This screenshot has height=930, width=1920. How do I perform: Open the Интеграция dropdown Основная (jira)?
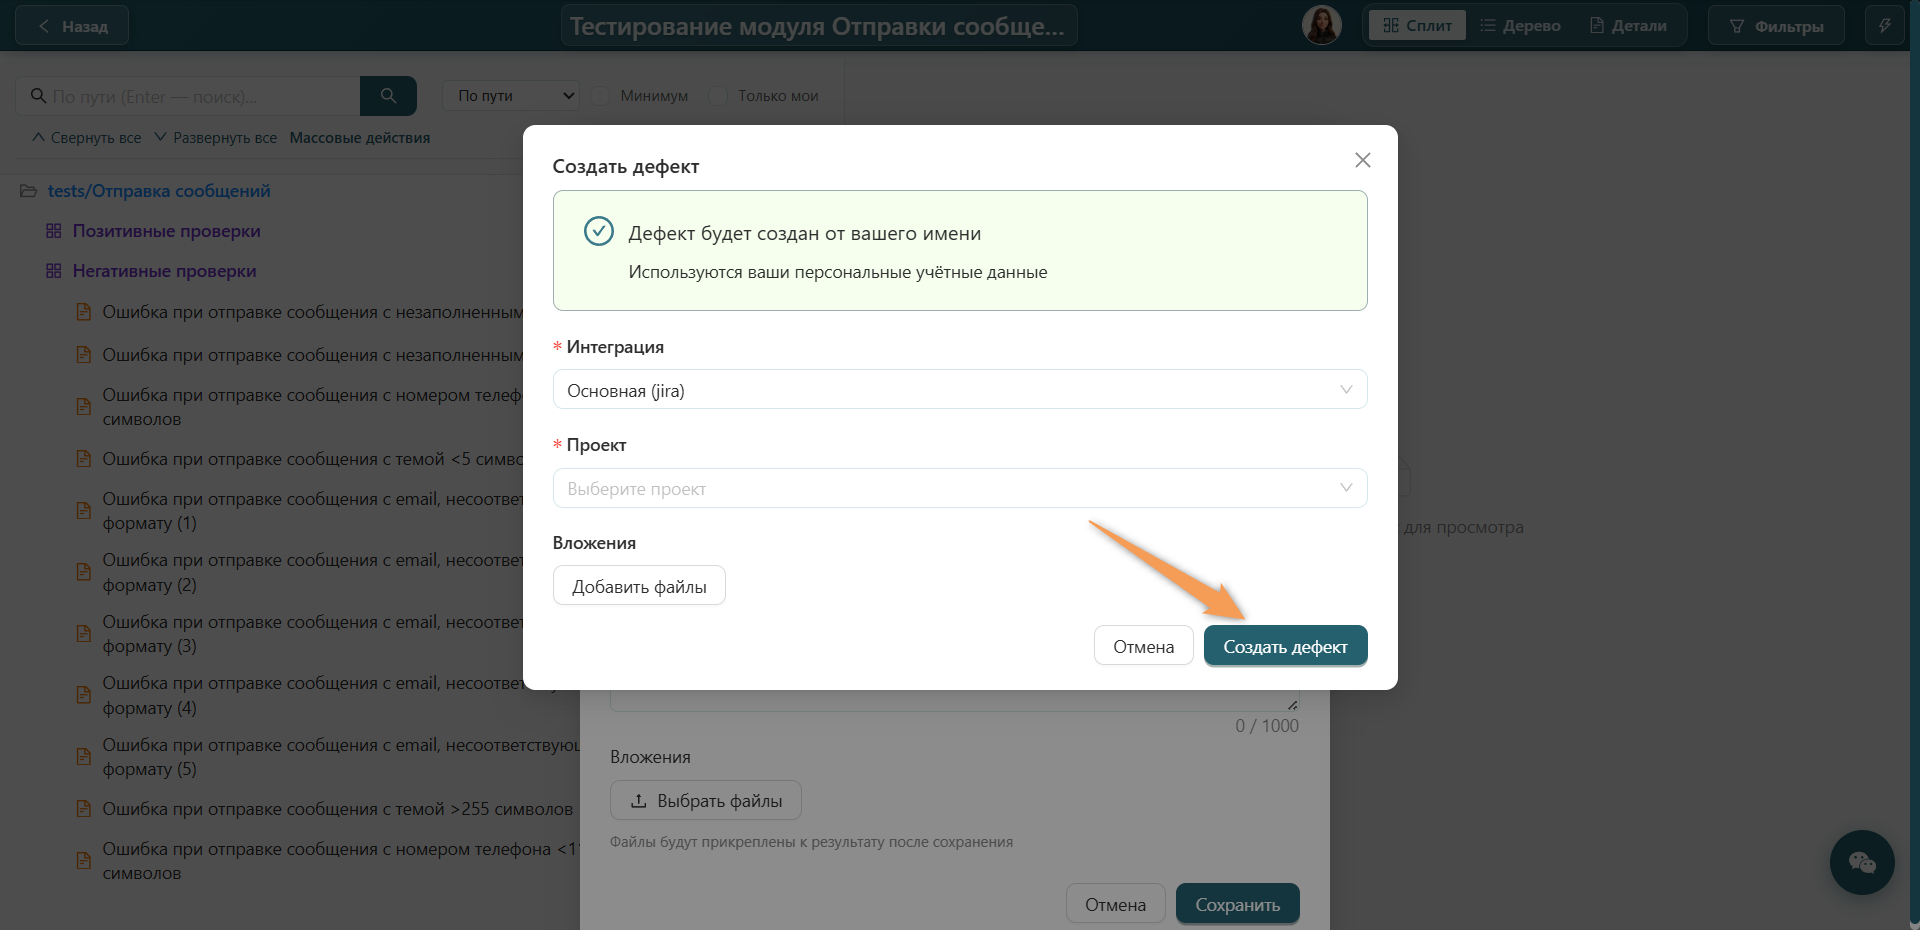[960, 390]
